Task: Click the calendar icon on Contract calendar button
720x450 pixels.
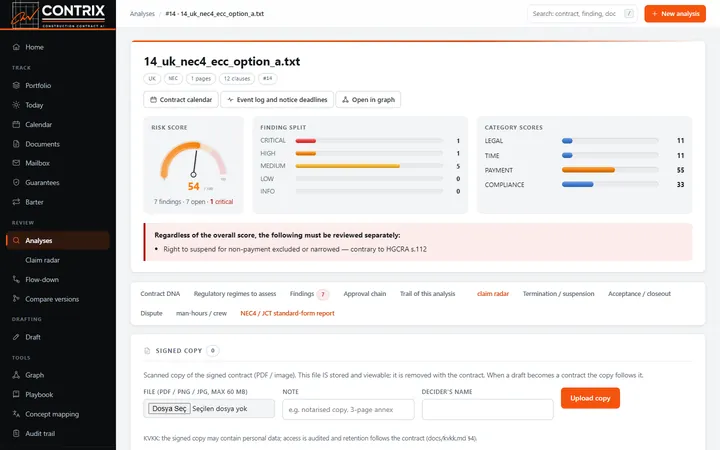Action: tap(153, 100)
